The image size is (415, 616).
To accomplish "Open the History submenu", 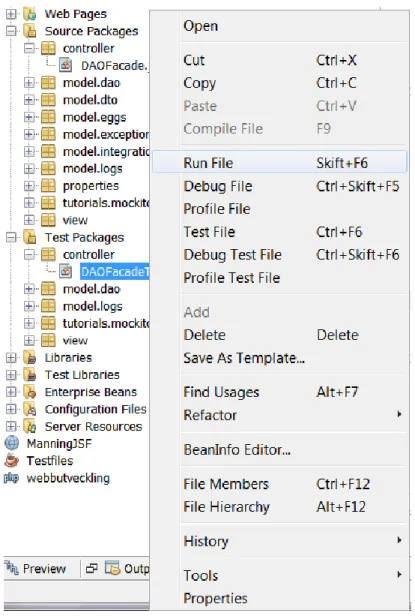I will [x=279, y=541].
